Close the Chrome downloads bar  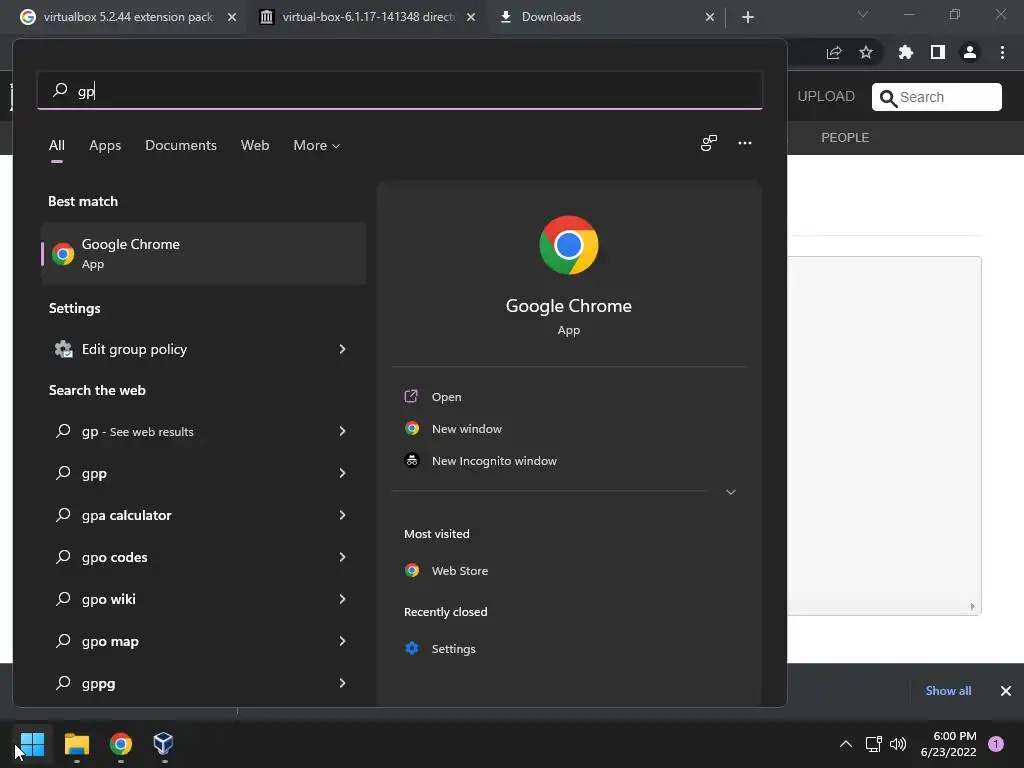pos(1006,691)
